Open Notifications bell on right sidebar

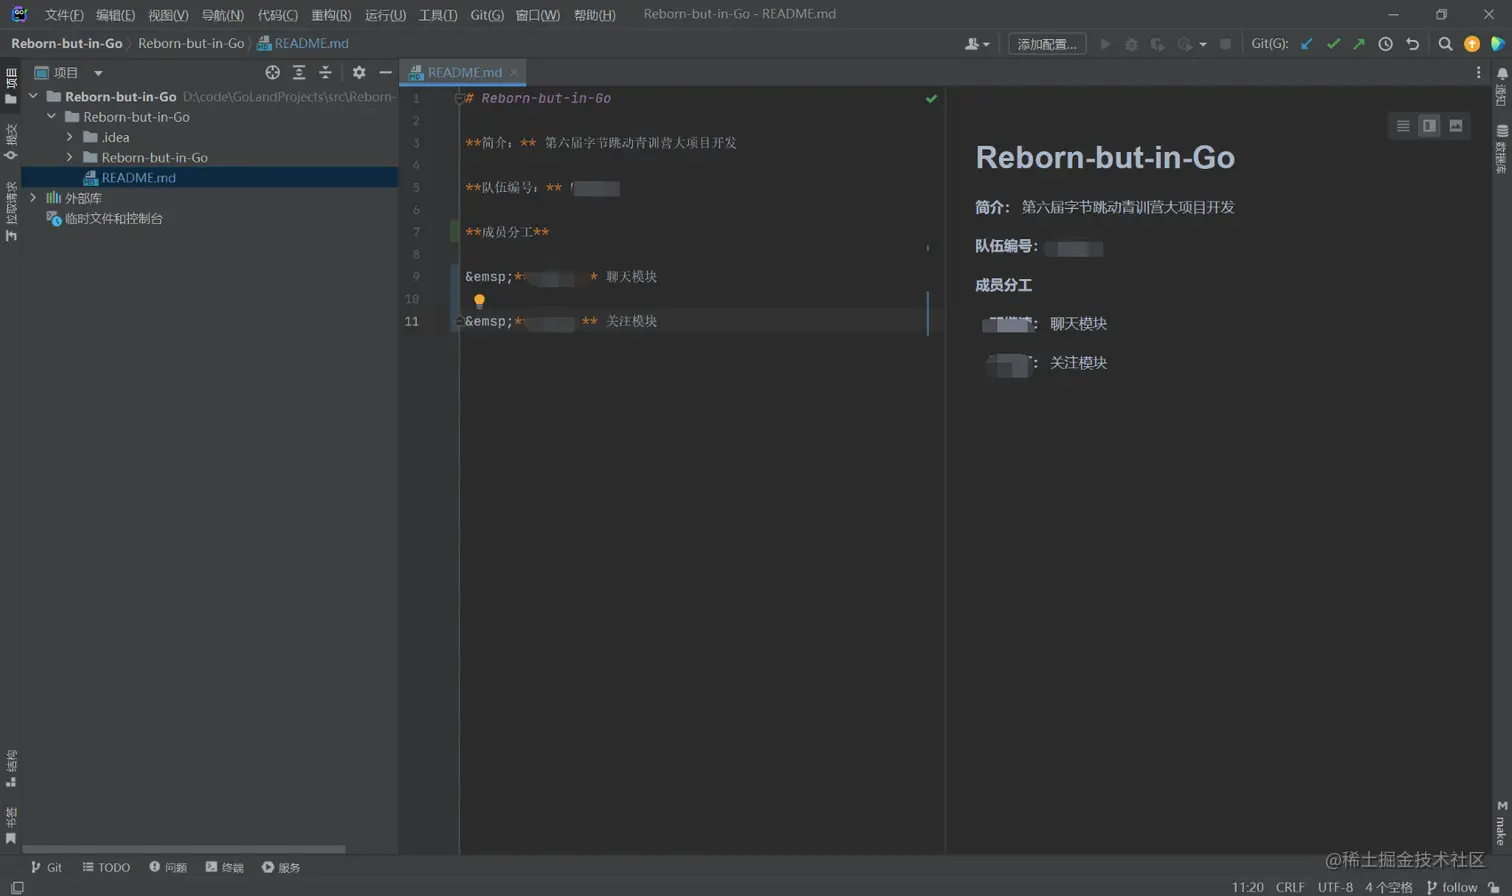(x=1501, y=88)
